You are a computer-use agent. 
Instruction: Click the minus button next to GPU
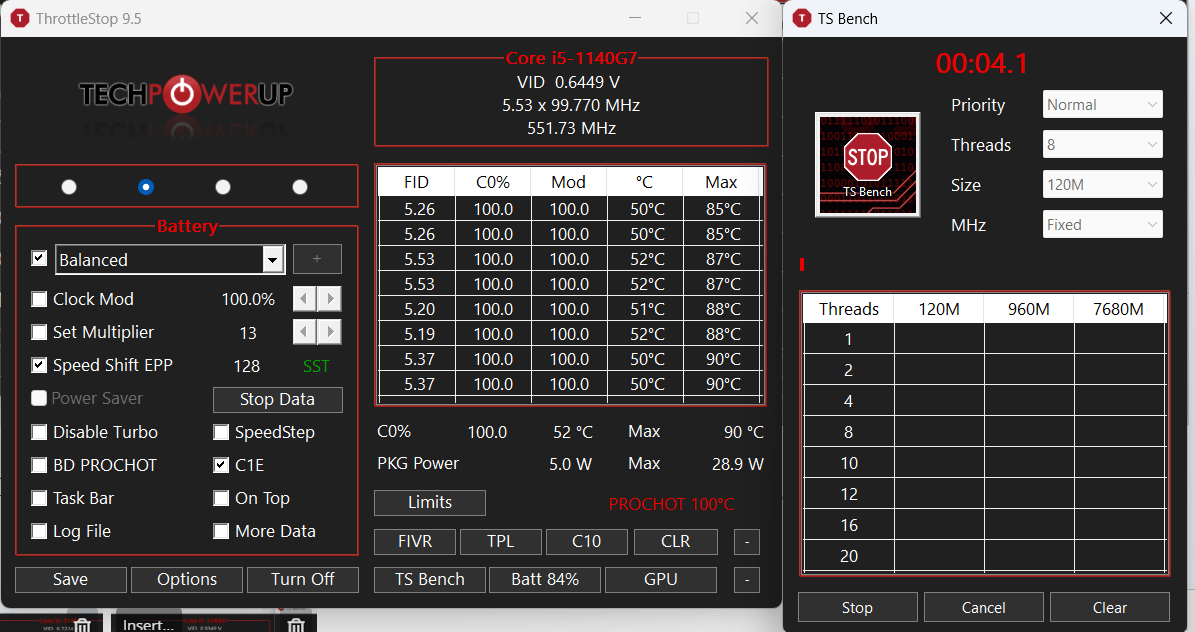pyautogui.click(x=746, y=579)
